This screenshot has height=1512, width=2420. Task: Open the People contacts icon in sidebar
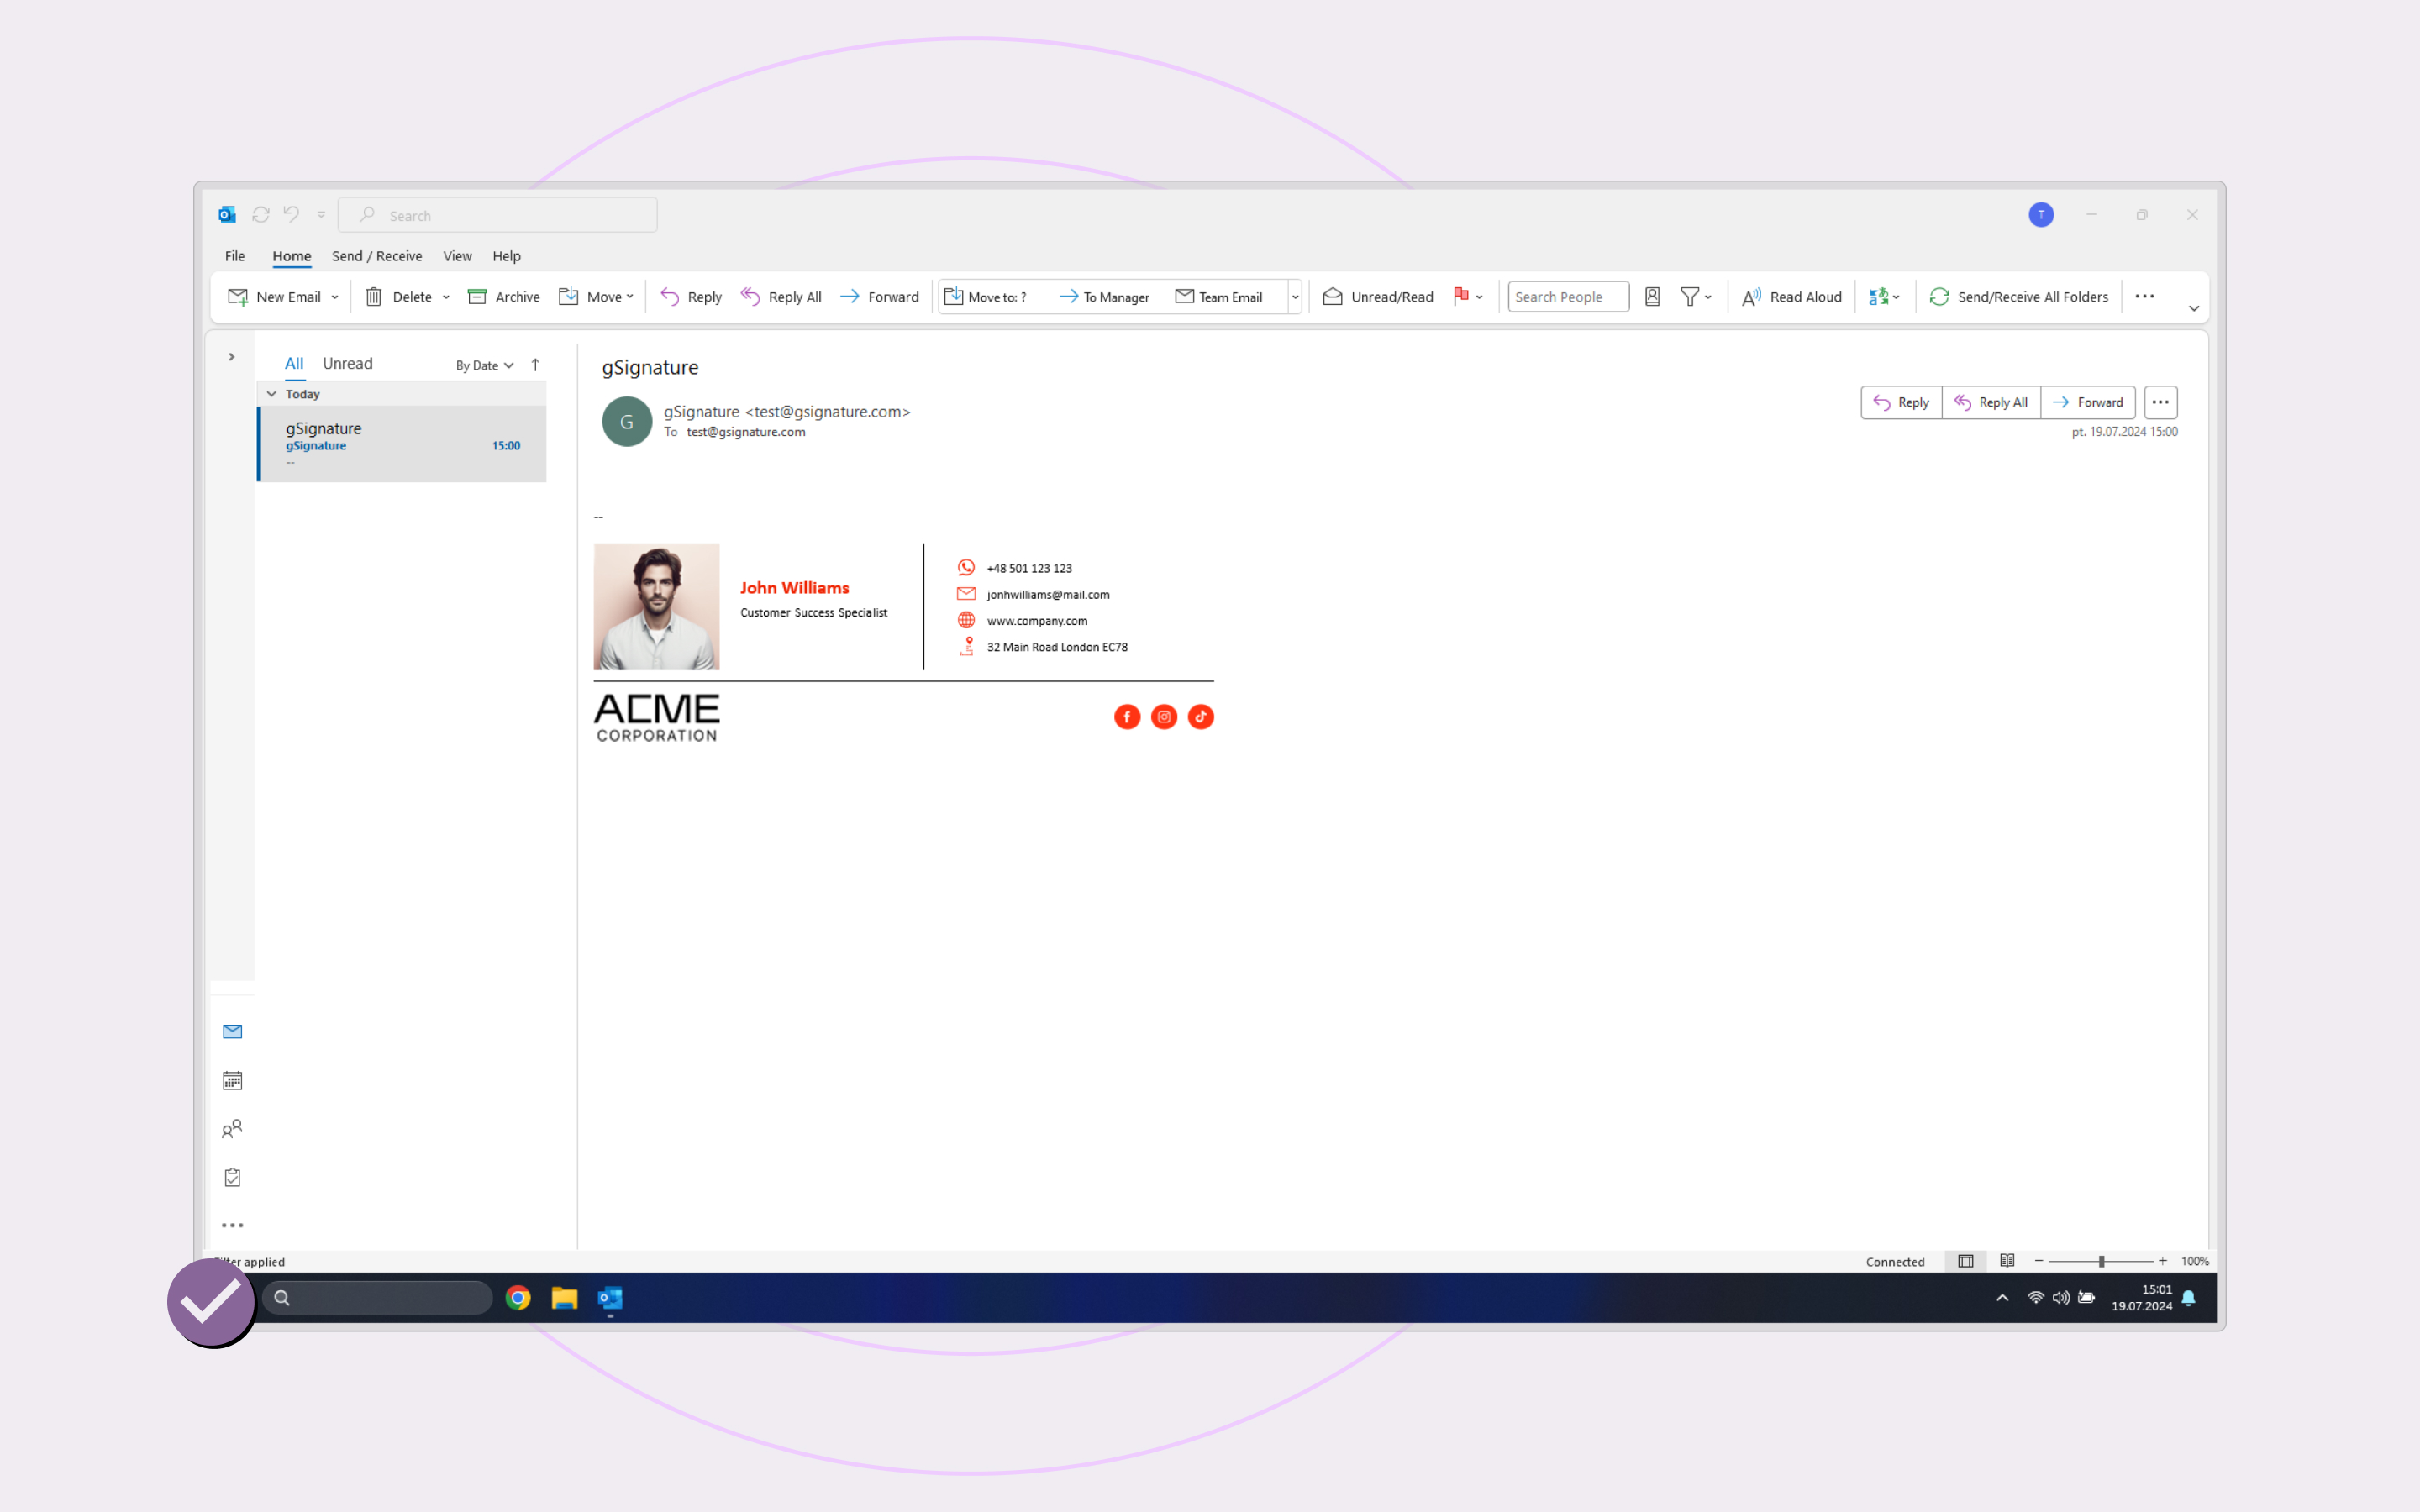(232, 1129)
